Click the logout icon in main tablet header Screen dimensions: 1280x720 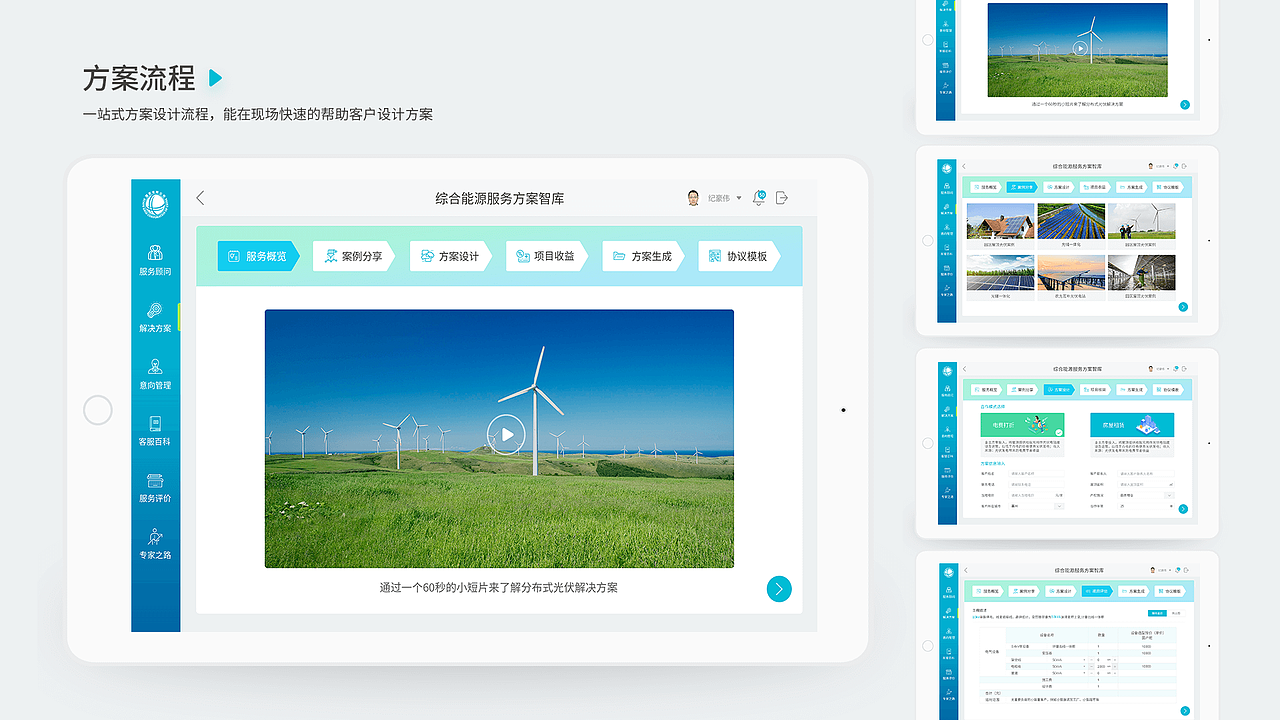(x=782, y=198)
